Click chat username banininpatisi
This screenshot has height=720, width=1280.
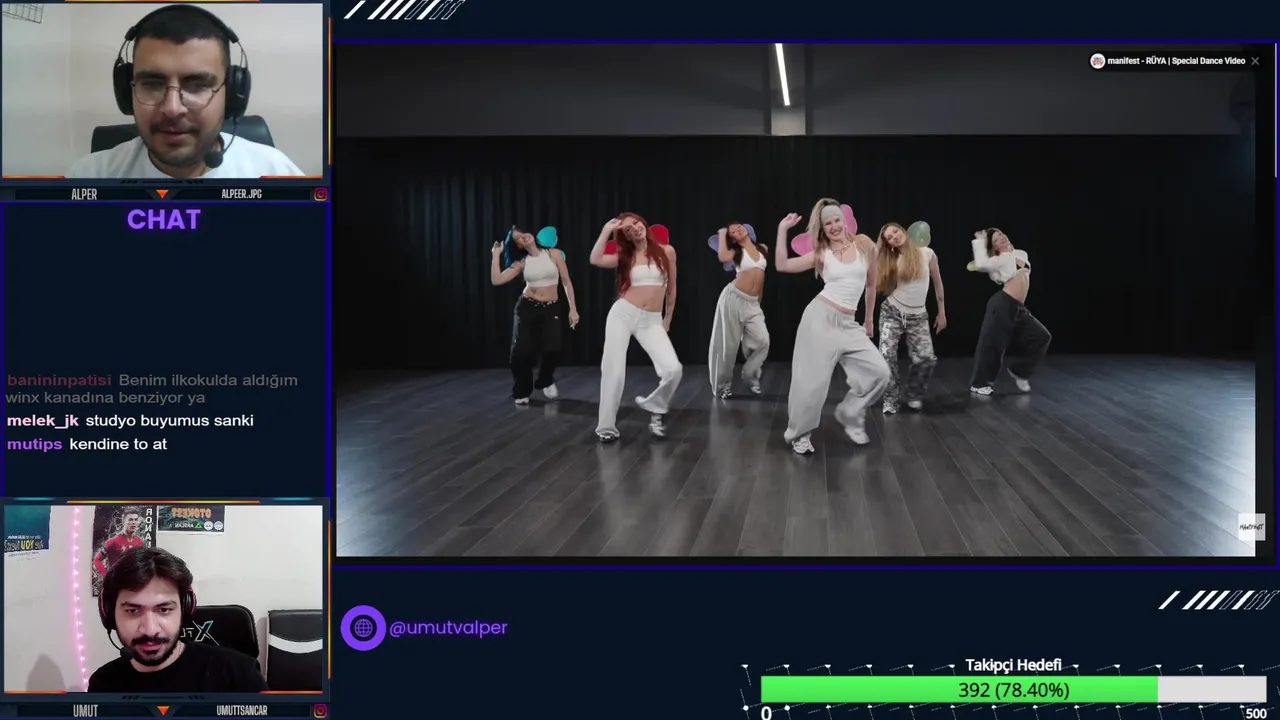tap(59, 380)
